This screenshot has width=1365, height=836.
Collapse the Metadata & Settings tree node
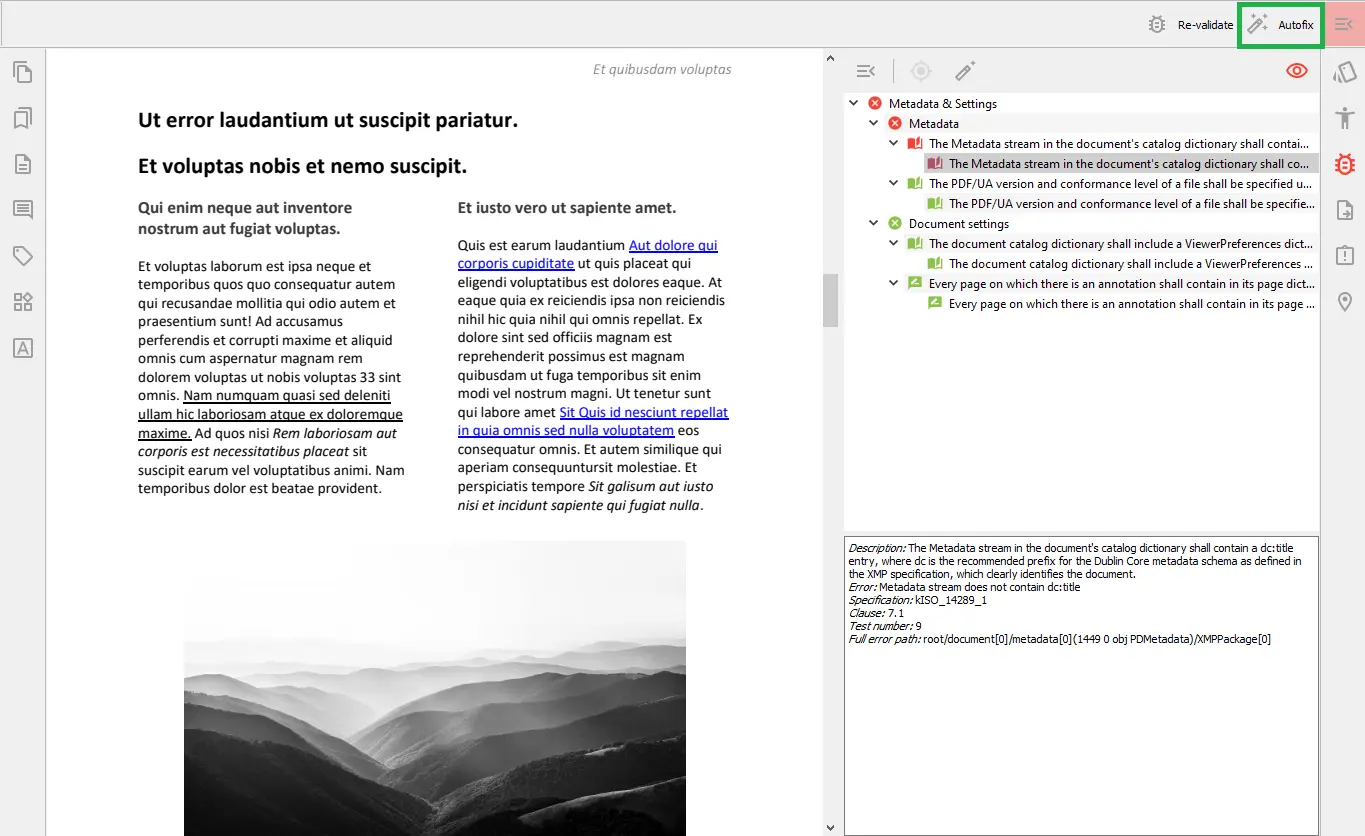(x=854, y=103)
